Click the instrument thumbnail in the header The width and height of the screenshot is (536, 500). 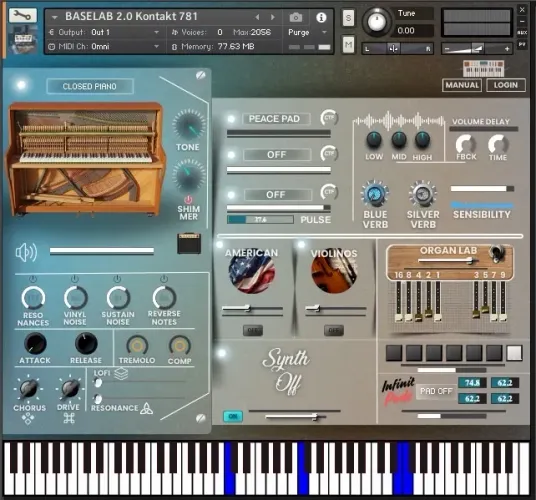pos(23,41)
